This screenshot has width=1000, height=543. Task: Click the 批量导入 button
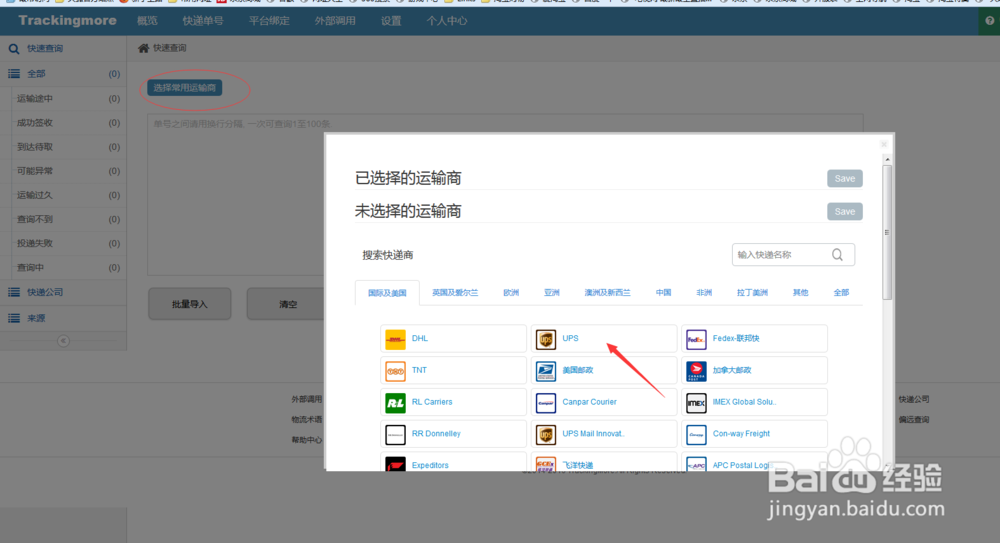click(x=190, y=304)
